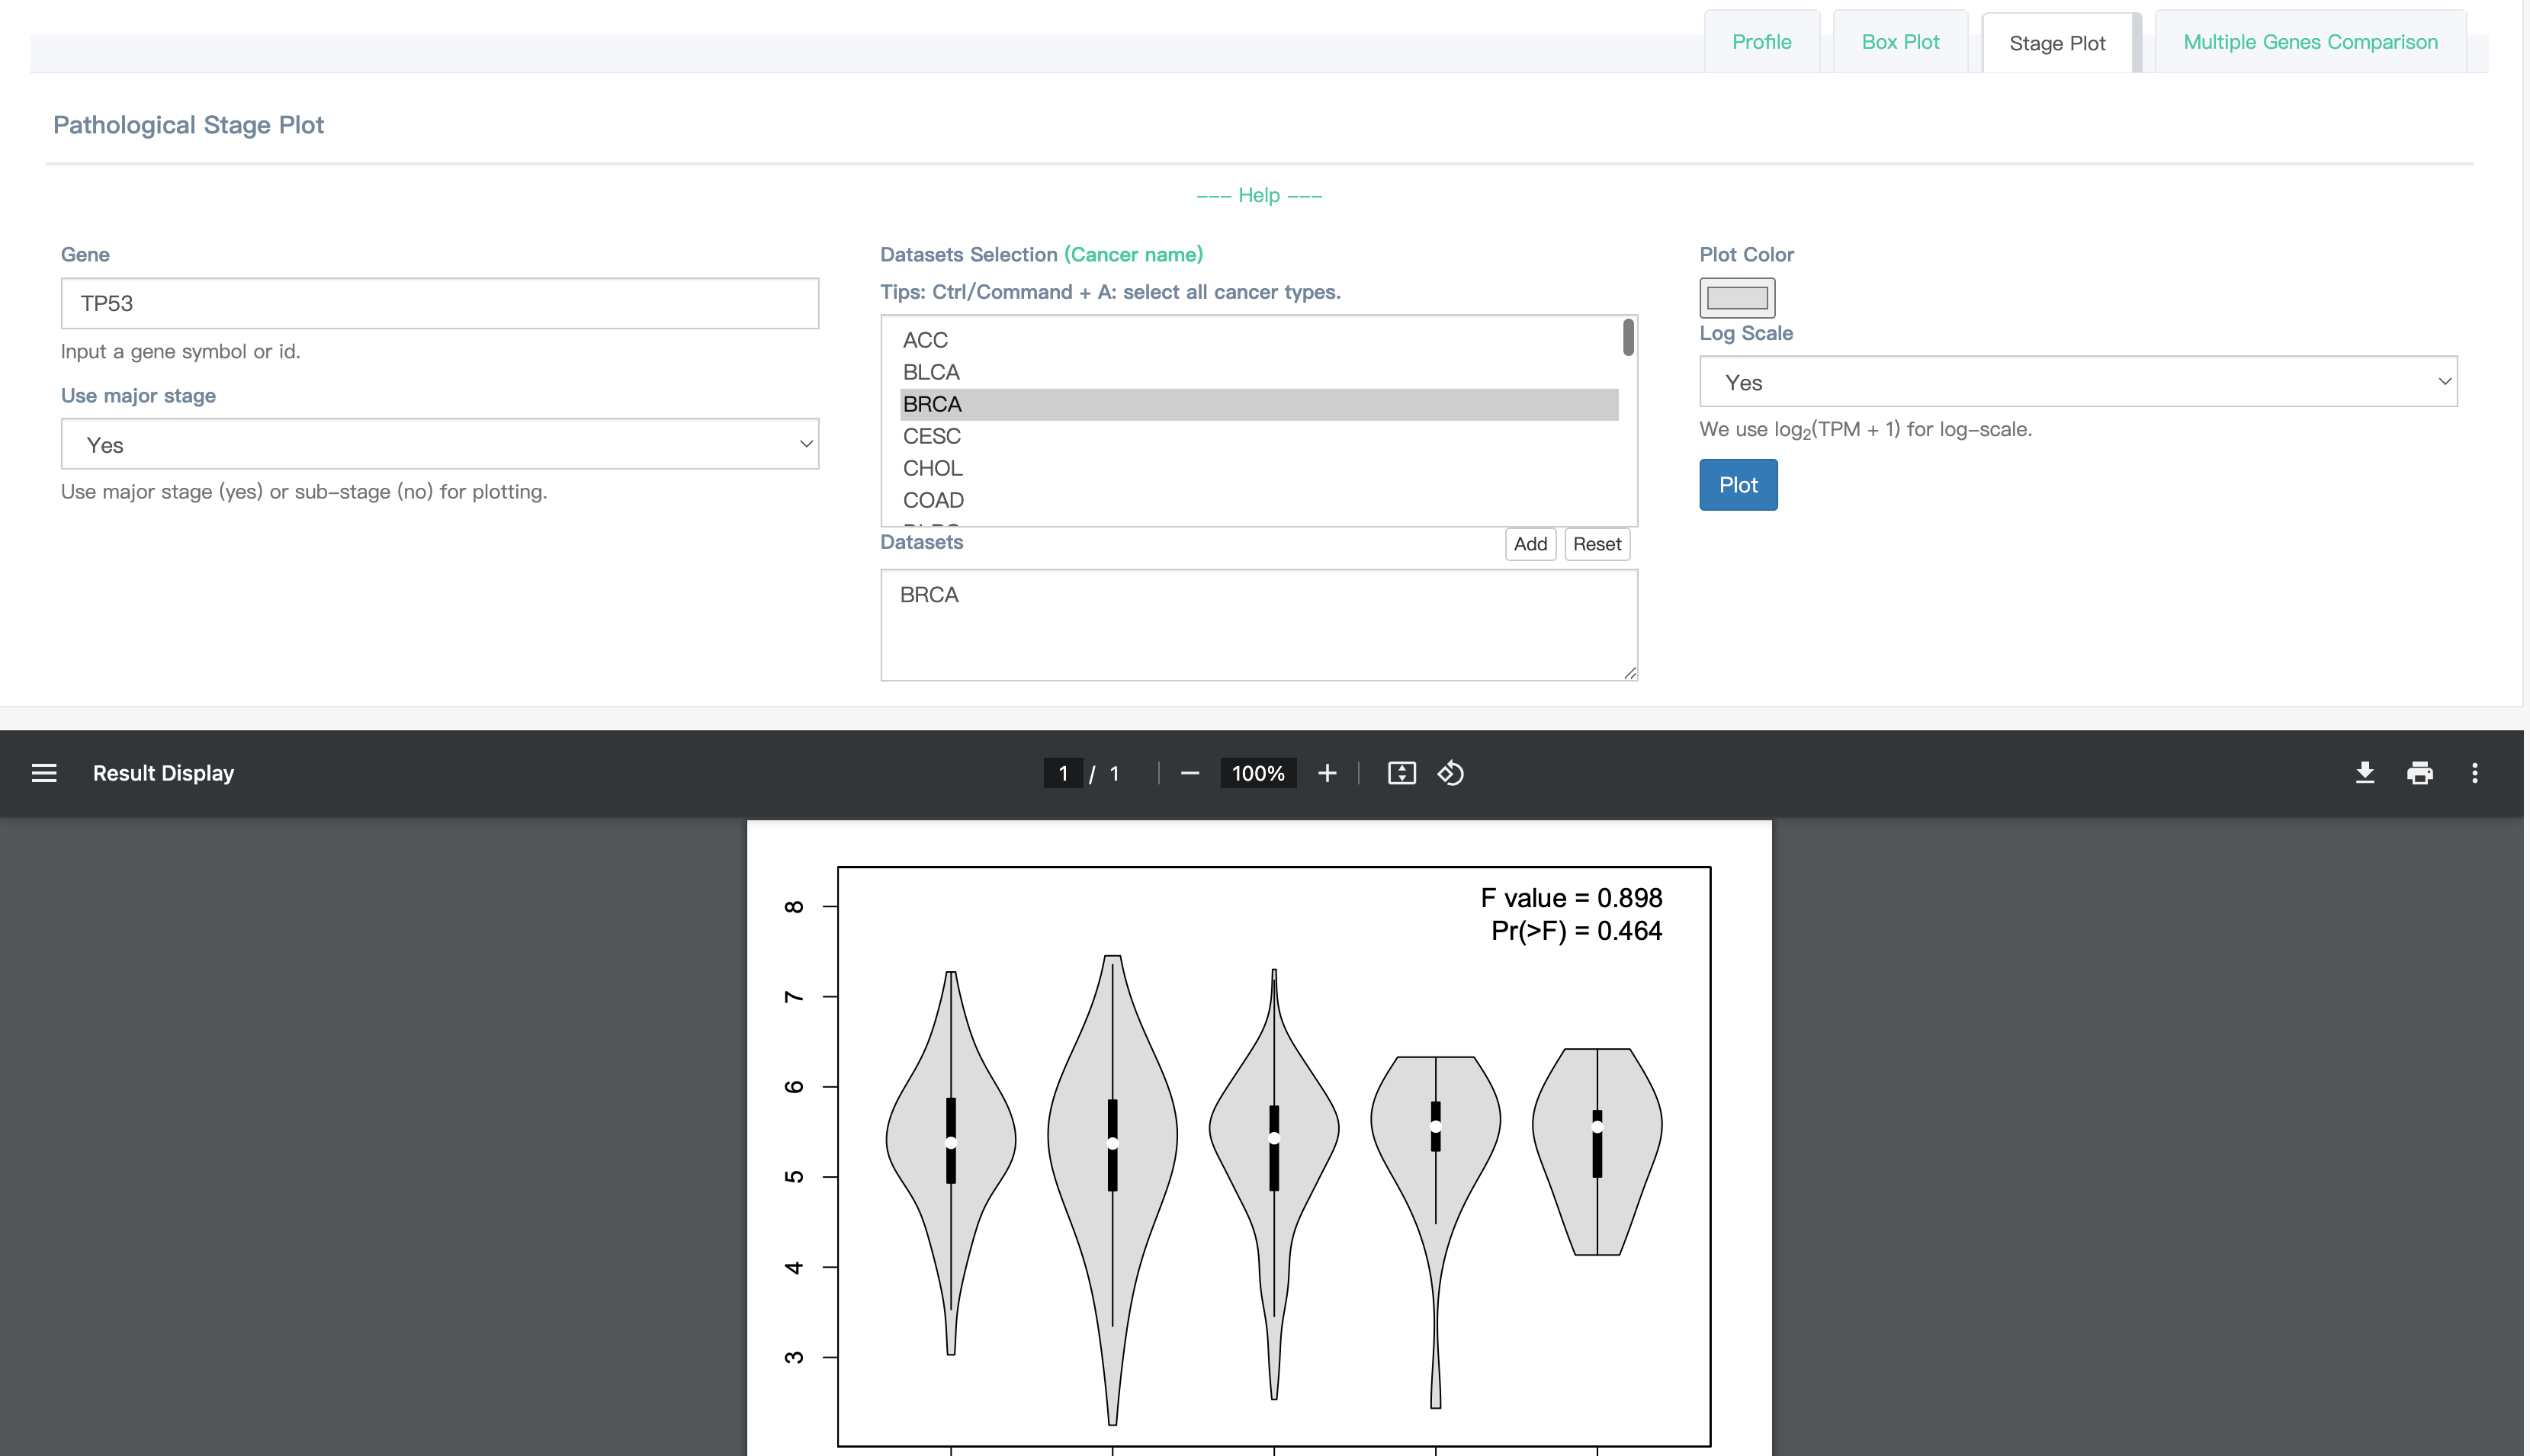Open the PDF viewer sidebar menu icon

(x=44, y=773)
